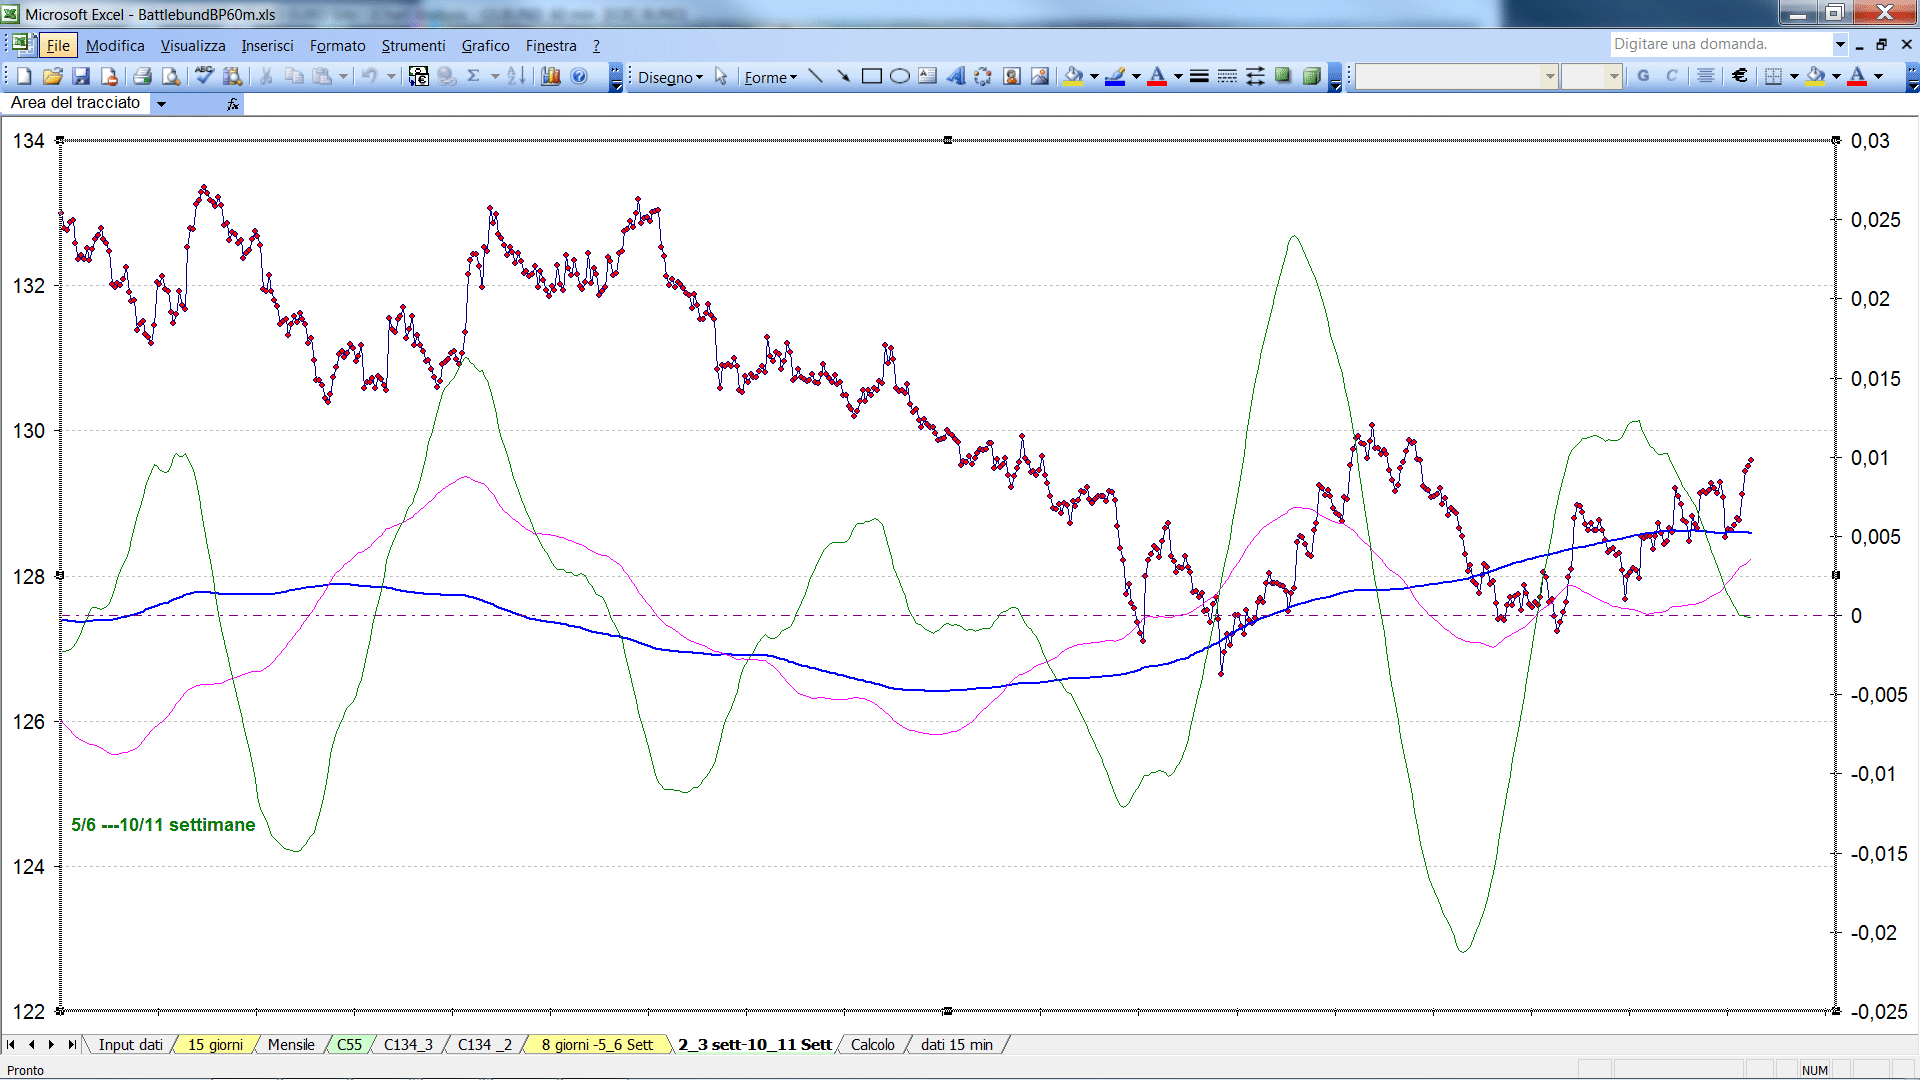This screenshot has width=1920, height=1080.
Task: Toggle 3-D Style button
Action: 1311,76
